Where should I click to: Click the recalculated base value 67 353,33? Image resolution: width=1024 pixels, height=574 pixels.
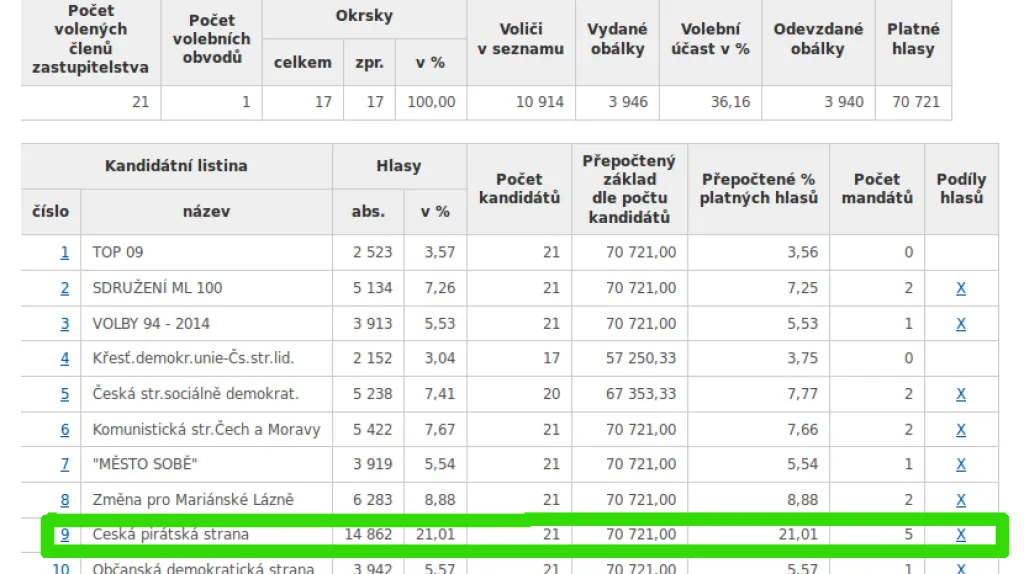(641, 394)
